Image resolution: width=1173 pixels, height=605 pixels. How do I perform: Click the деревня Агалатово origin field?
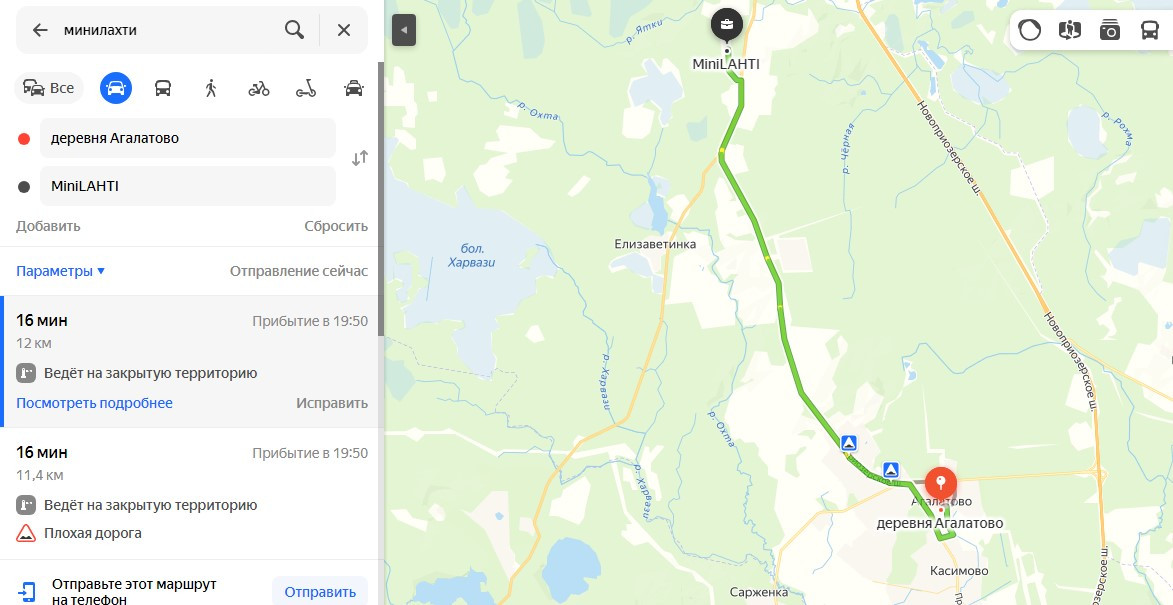coord(188,138)
